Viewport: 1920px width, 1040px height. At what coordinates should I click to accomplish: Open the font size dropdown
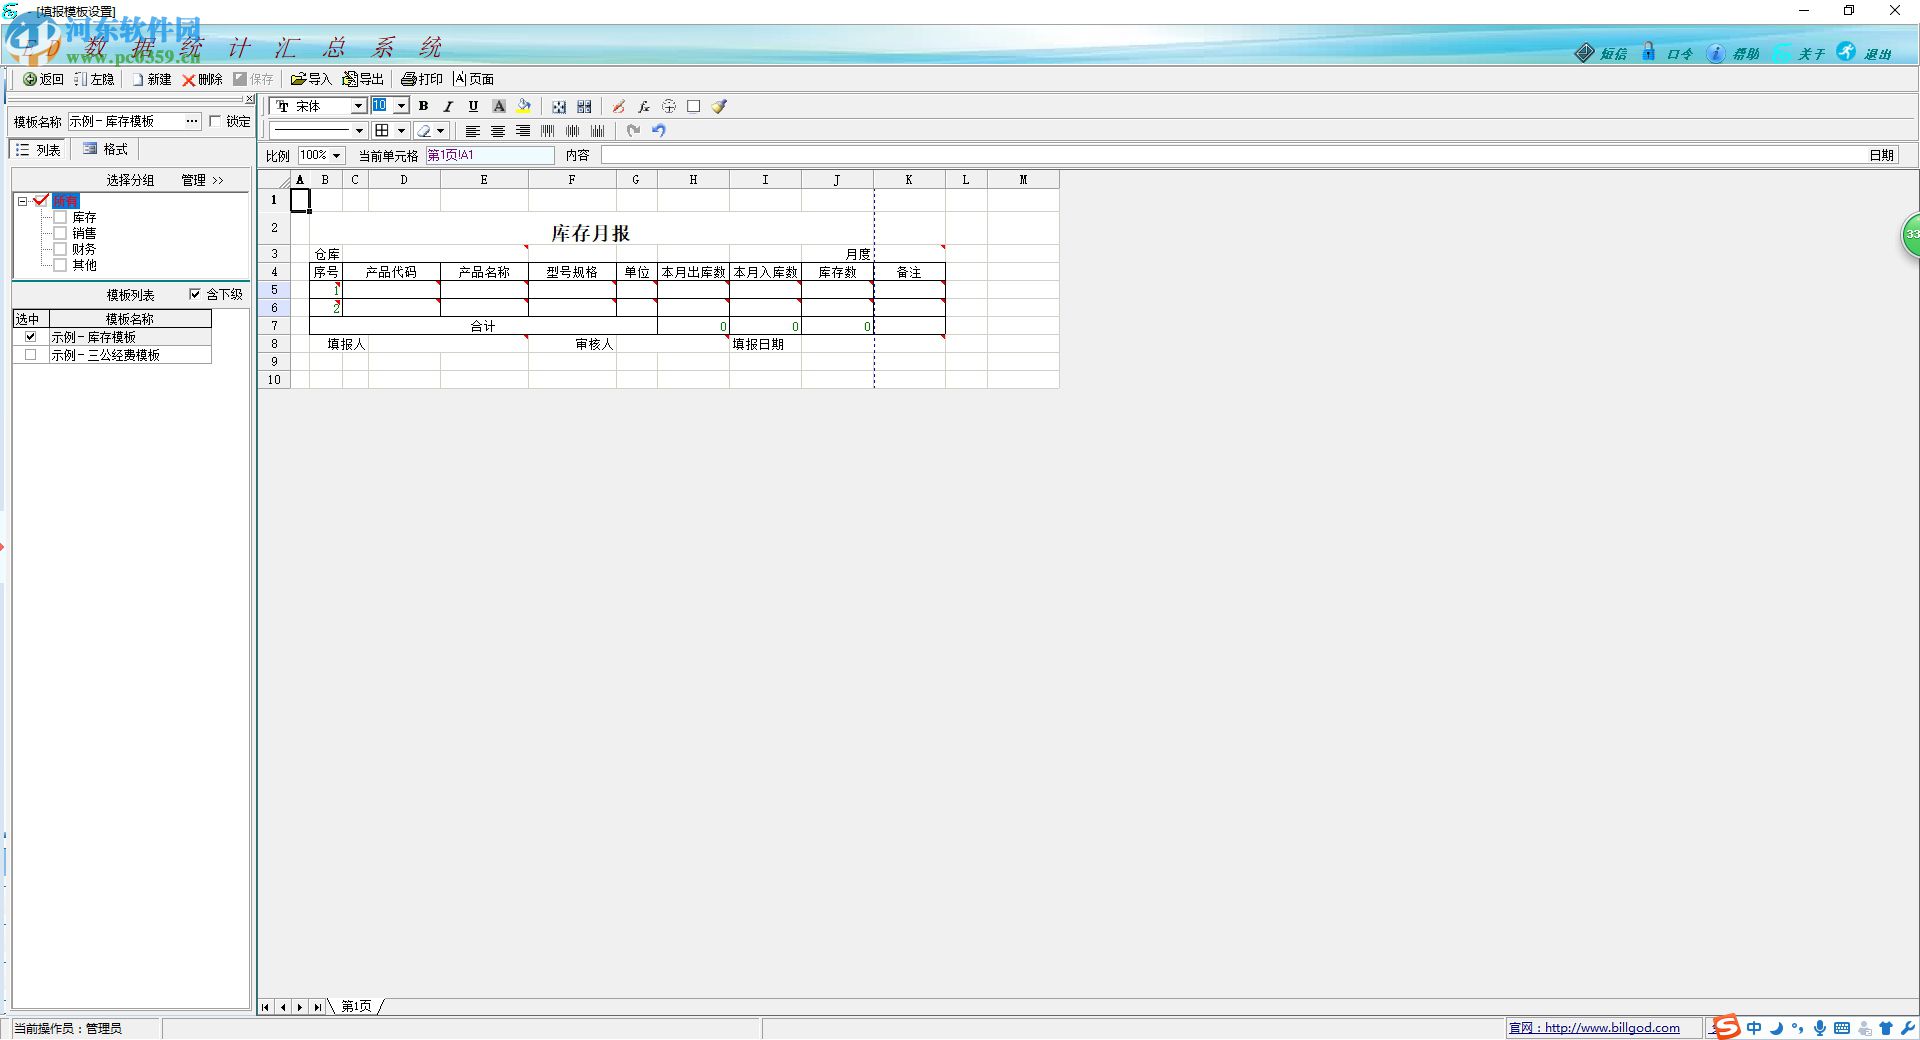[x=402, y=106]
